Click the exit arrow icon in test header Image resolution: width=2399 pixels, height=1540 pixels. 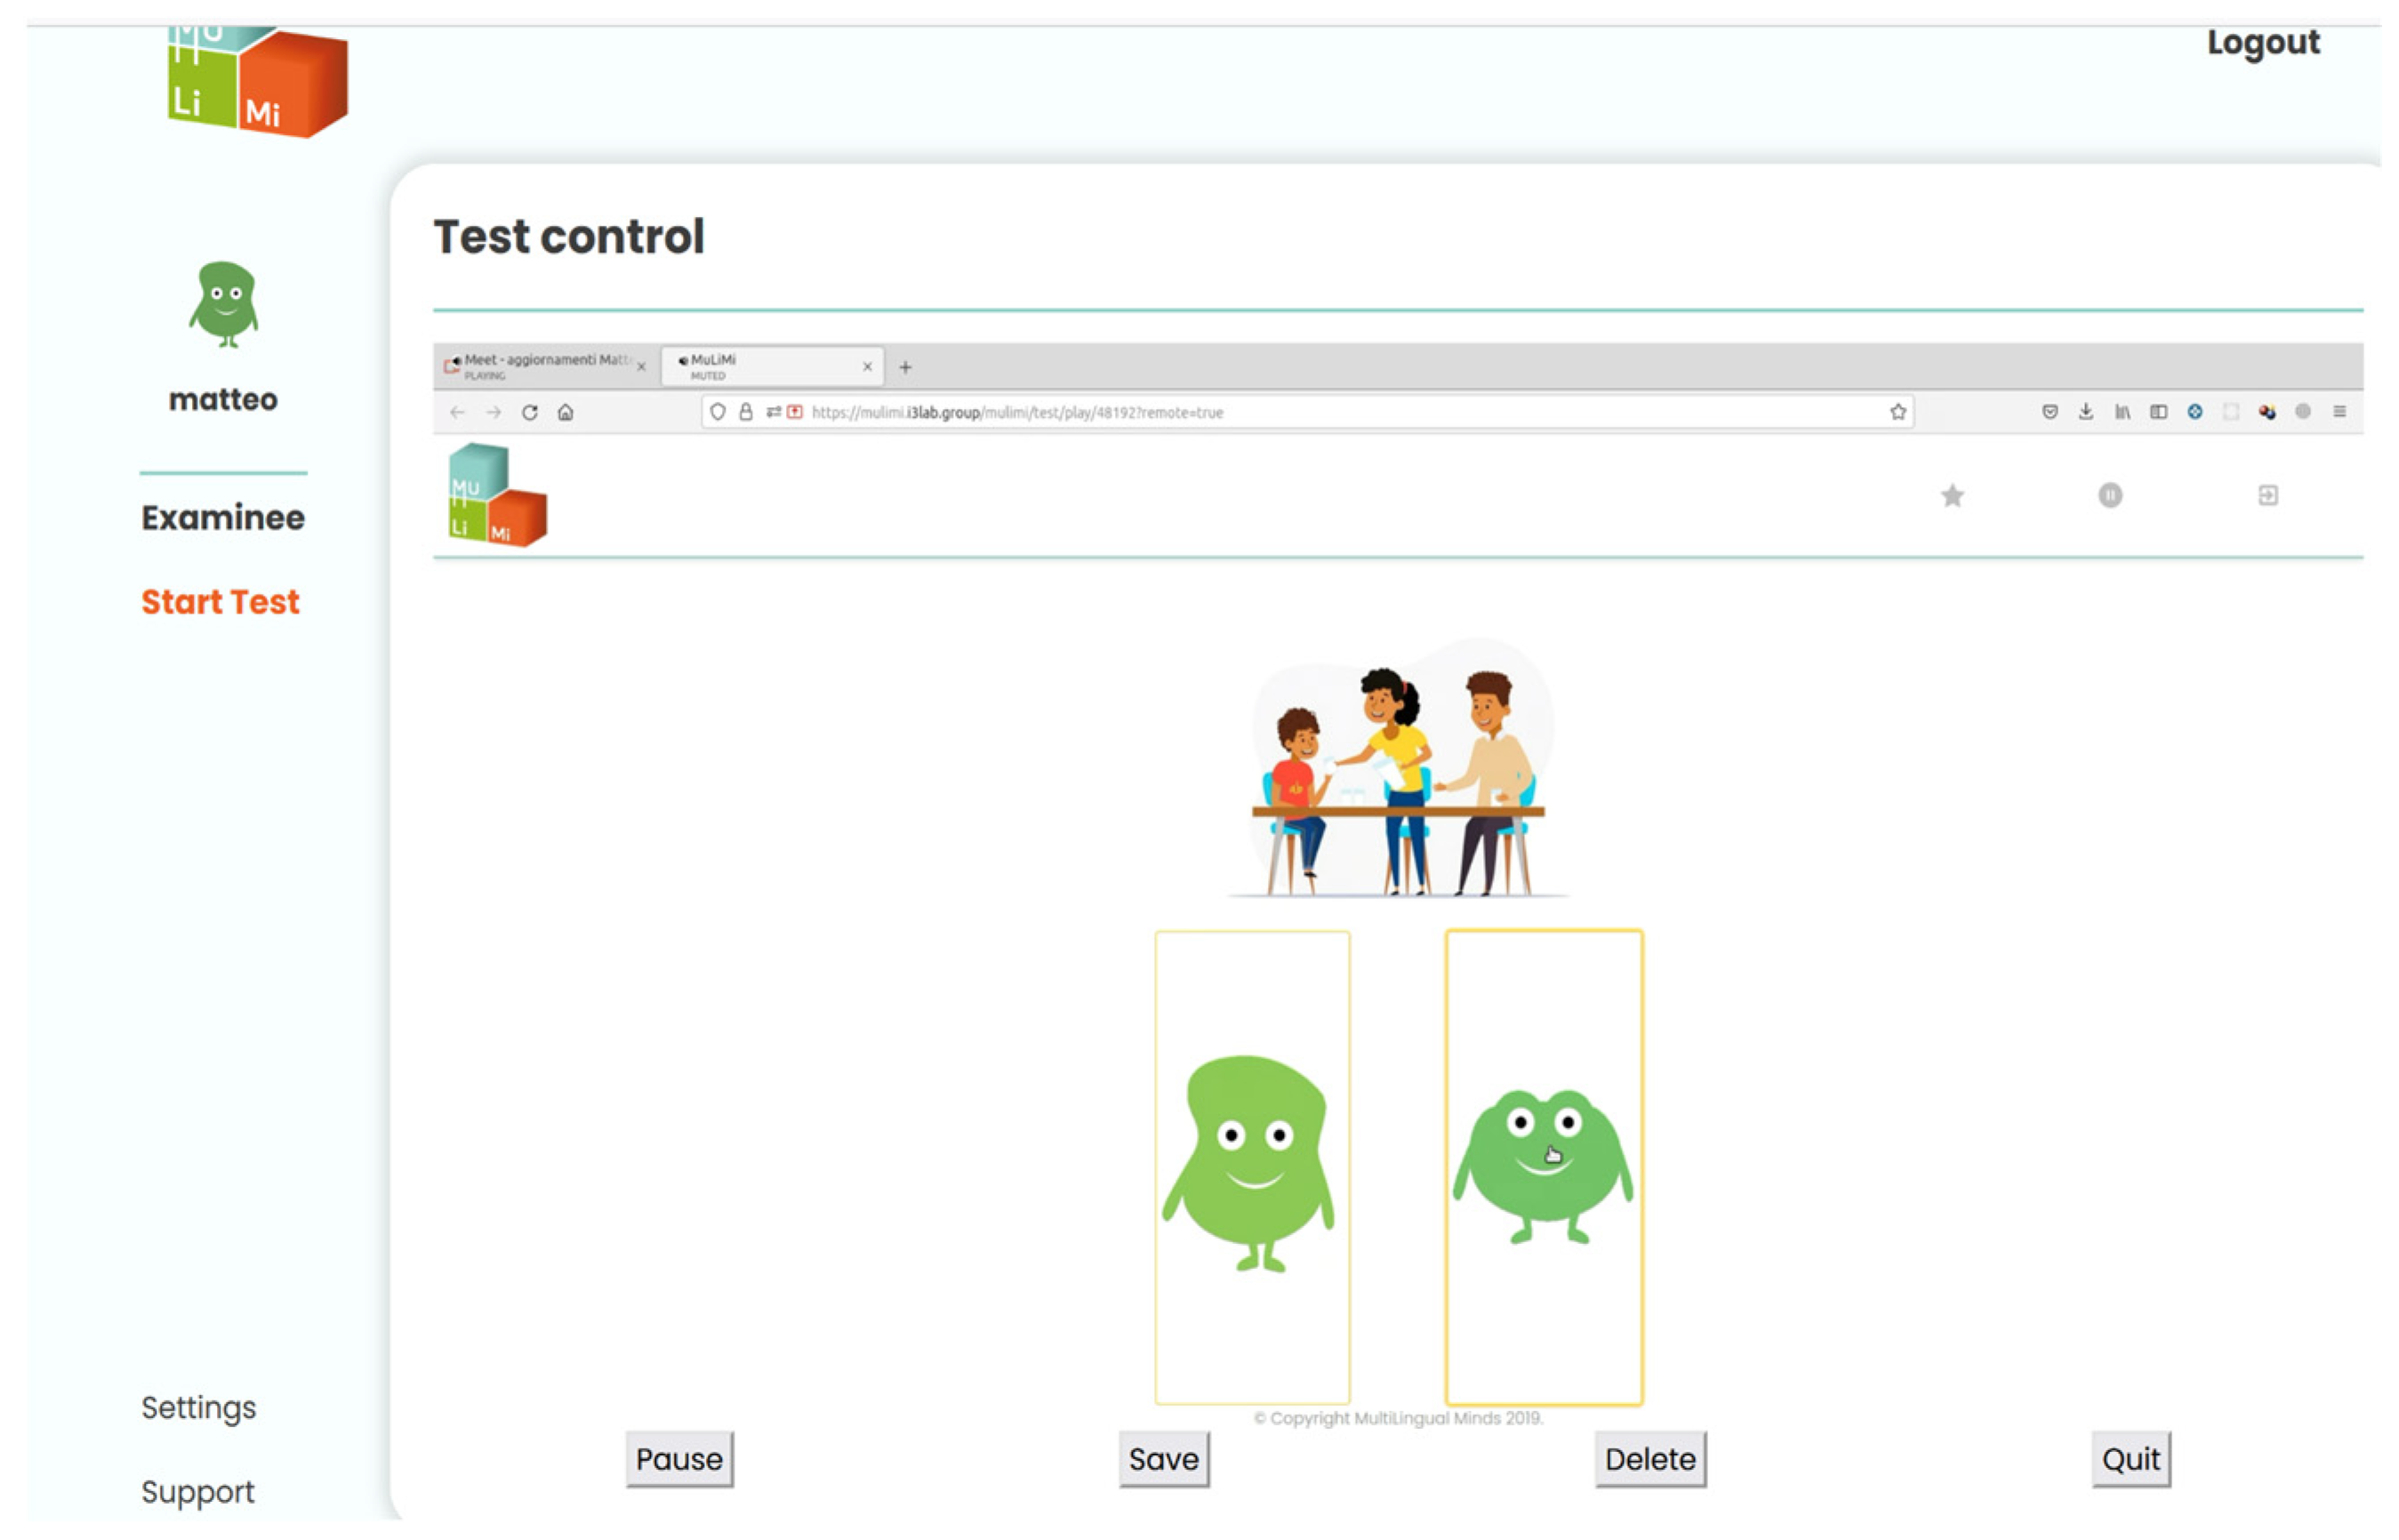[2267, 496]
